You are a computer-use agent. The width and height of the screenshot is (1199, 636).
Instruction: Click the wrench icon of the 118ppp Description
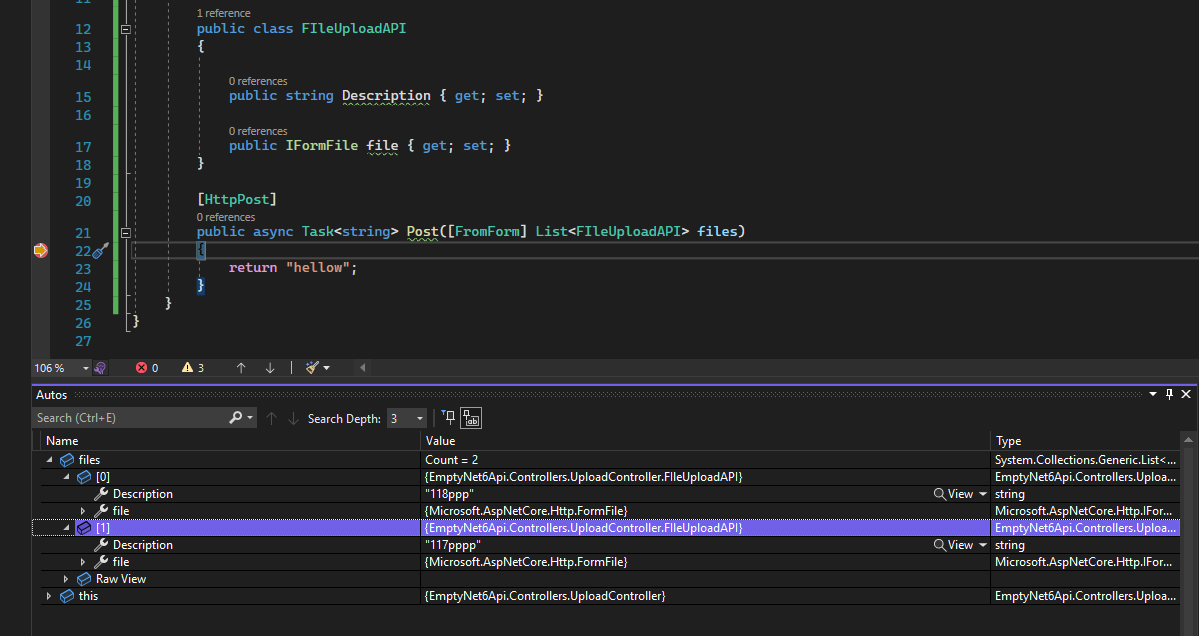point(101,494)
